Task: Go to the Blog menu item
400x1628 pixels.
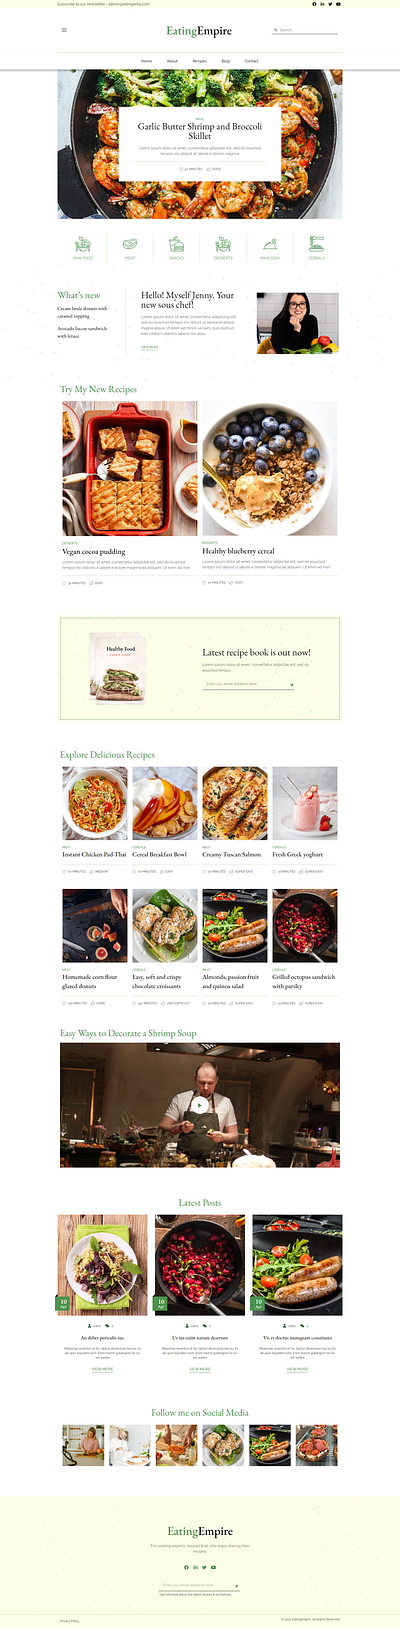Action: pos(226,61)
